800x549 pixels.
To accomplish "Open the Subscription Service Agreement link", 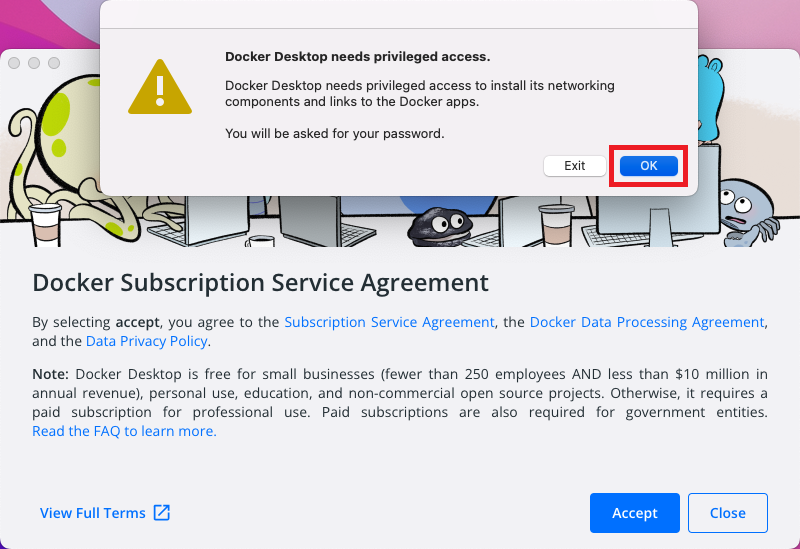I will pyautogui.click(x=389, y=322).
